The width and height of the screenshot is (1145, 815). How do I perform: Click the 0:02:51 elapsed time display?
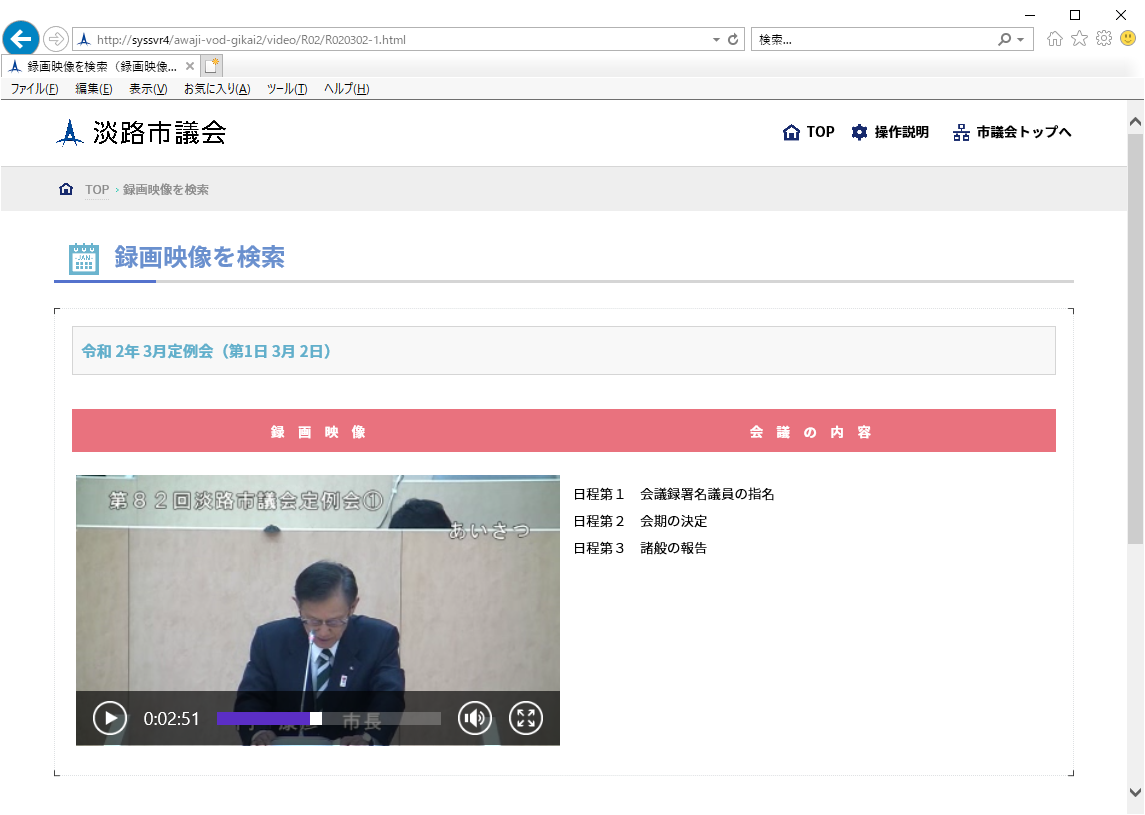coord(172,719)
